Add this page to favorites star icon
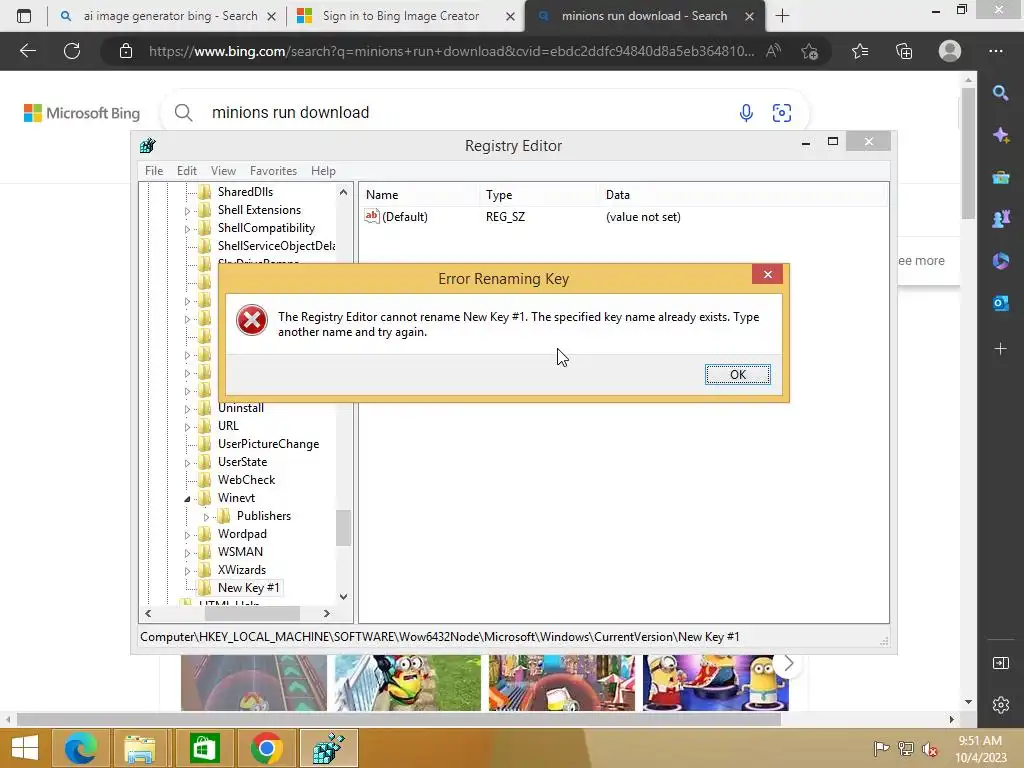This screenshot has width=1024, height=768. coord(809,51)
